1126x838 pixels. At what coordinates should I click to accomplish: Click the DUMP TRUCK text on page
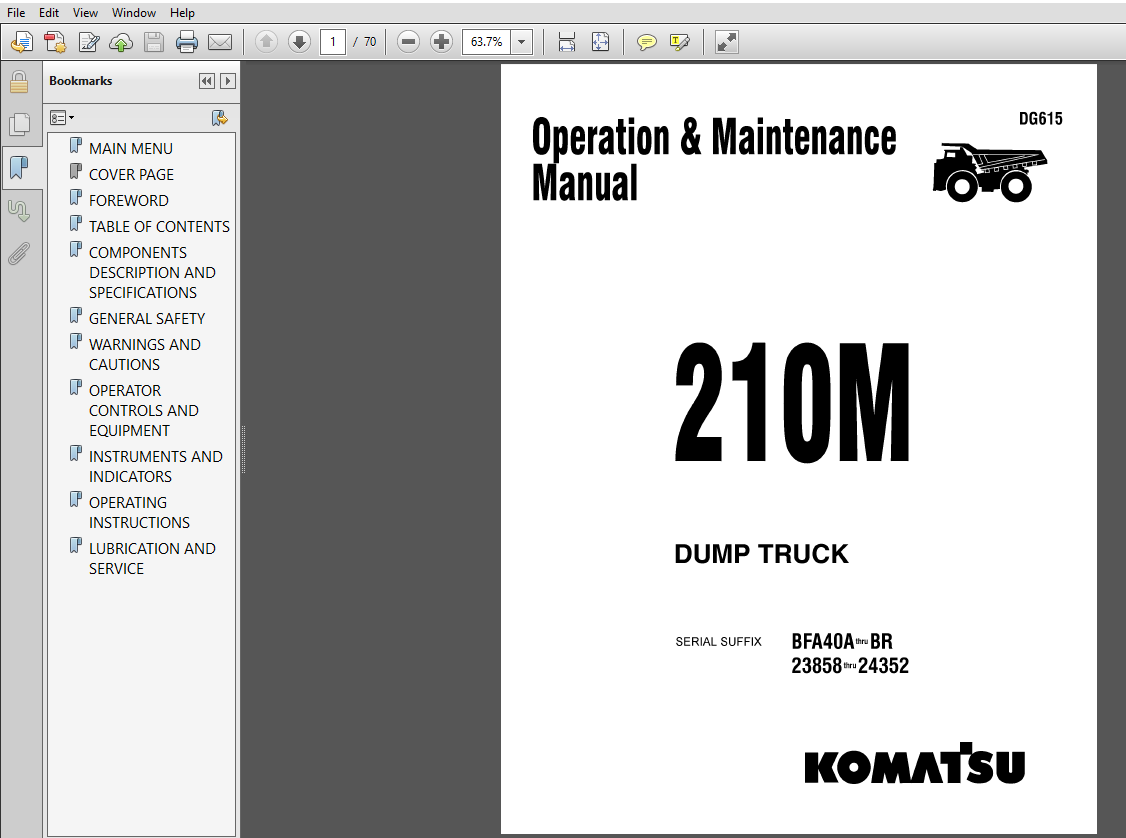(761, 554)
